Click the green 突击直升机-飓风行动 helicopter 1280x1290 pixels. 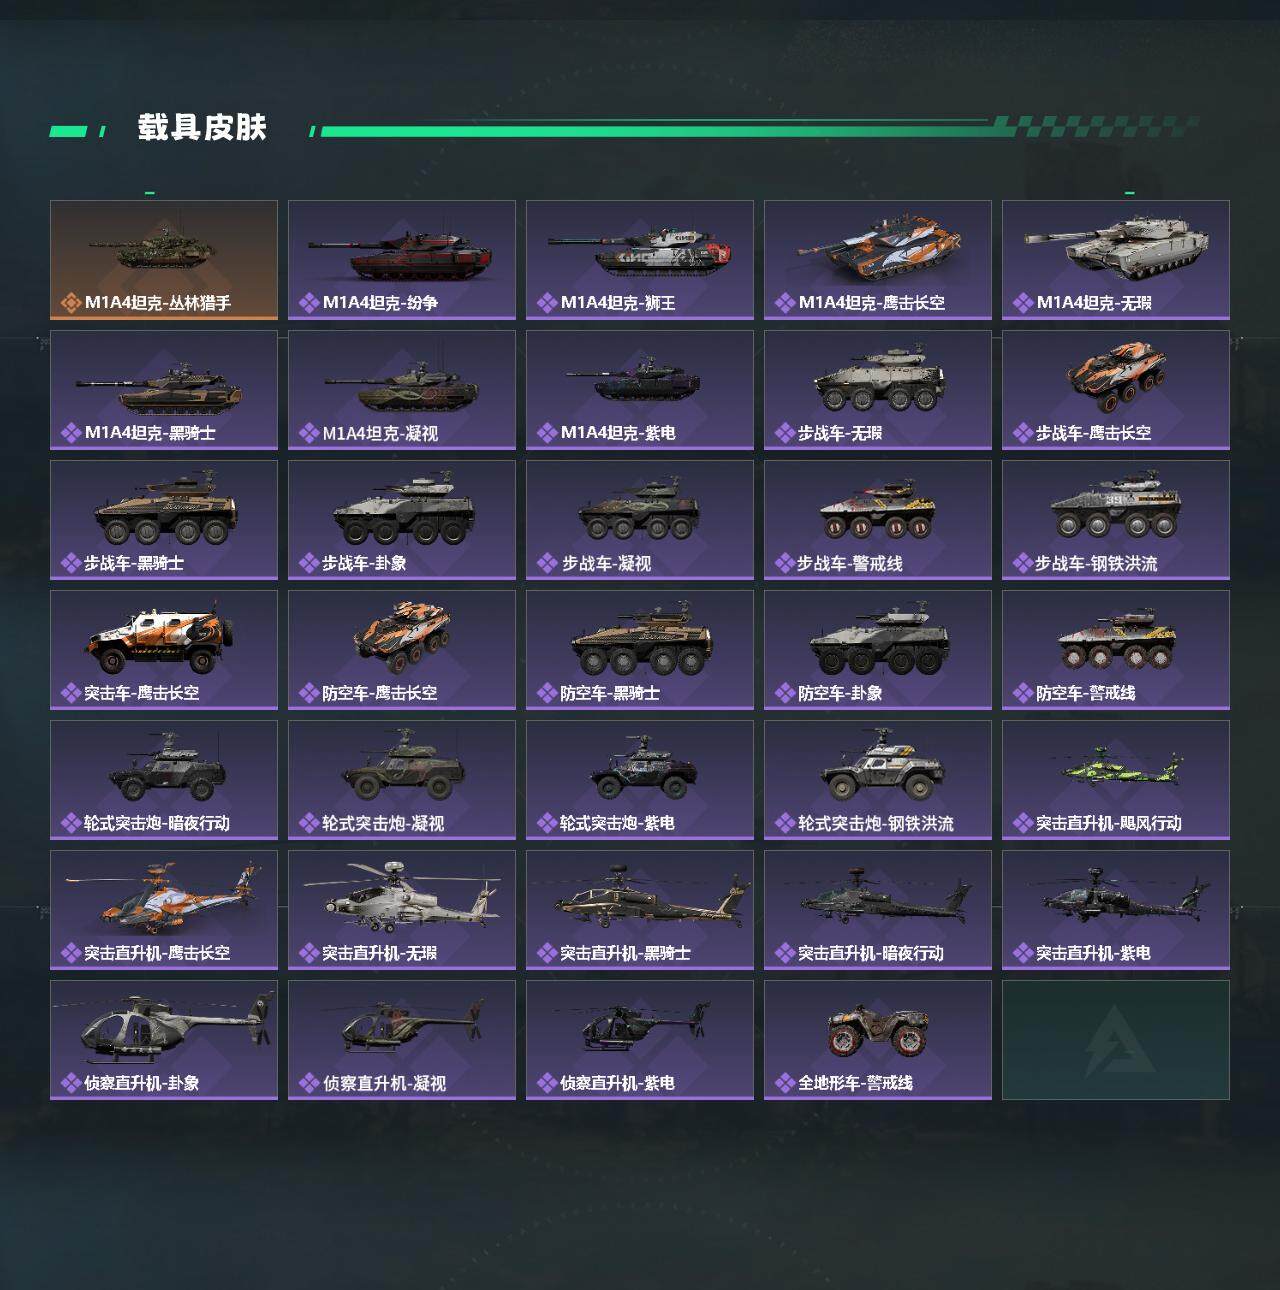1115,770
